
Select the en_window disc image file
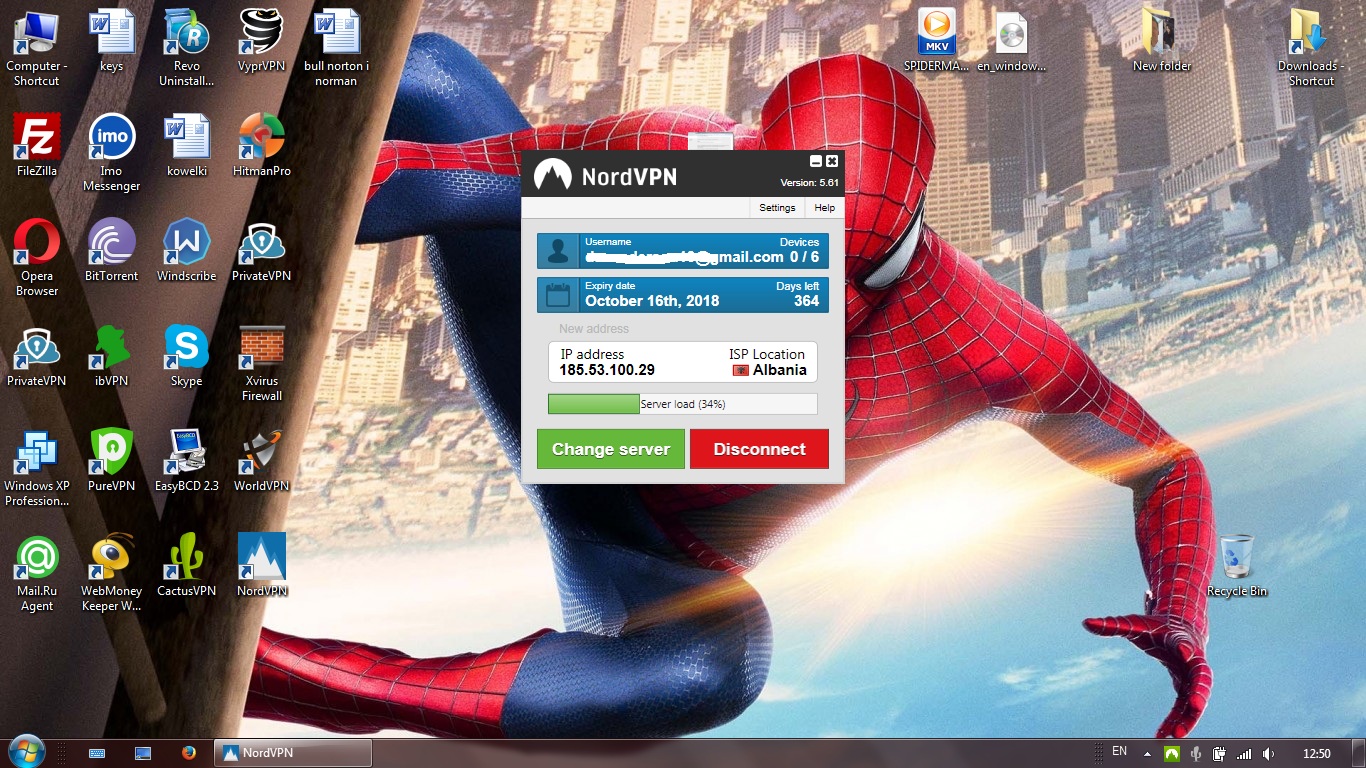[1012, 42]
